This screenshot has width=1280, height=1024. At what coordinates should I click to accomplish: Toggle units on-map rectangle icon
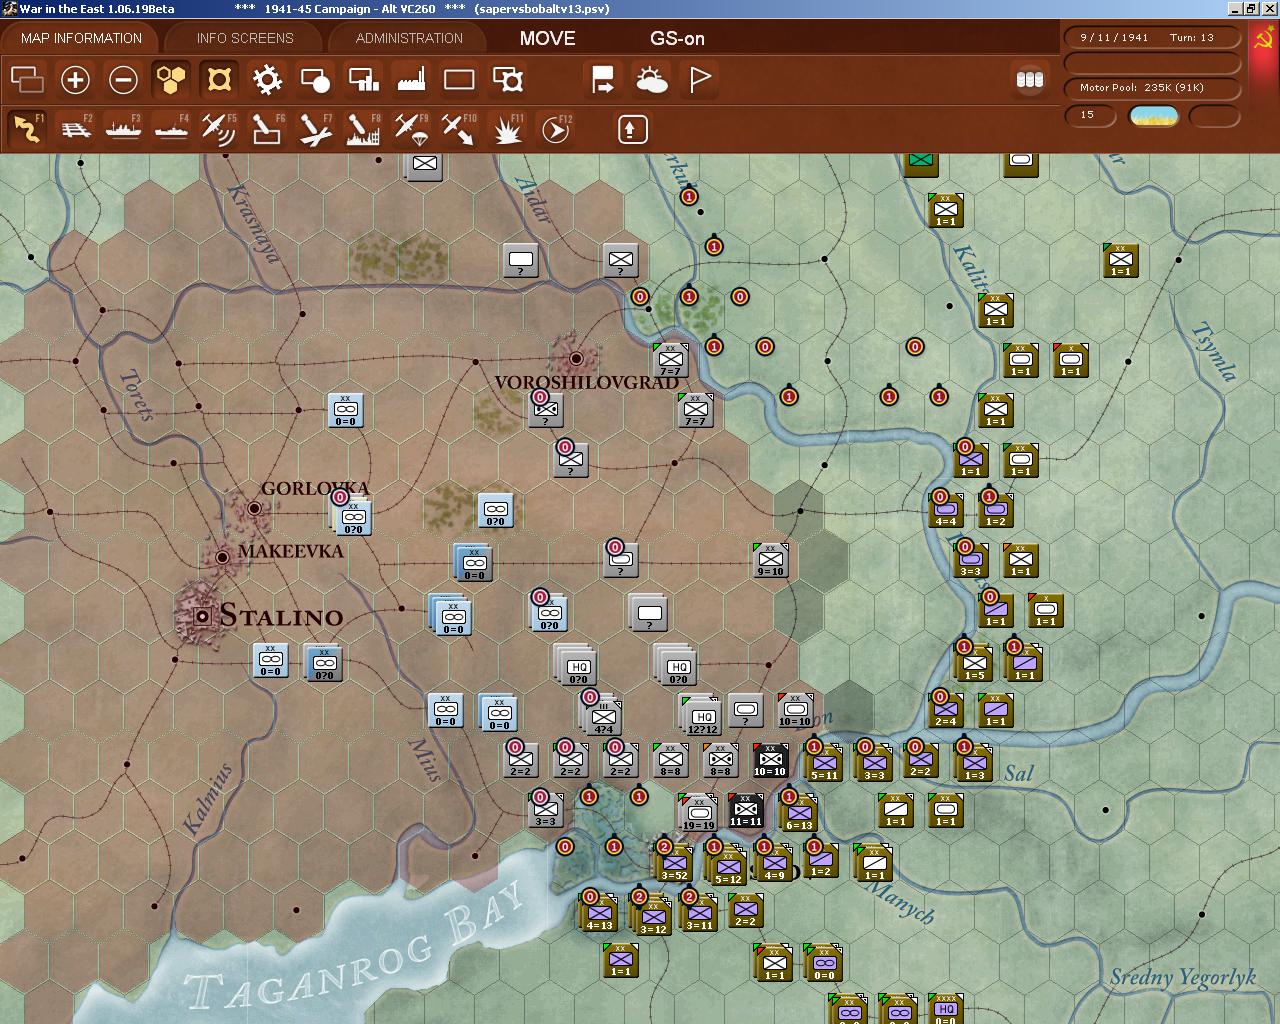click(459, 79)
